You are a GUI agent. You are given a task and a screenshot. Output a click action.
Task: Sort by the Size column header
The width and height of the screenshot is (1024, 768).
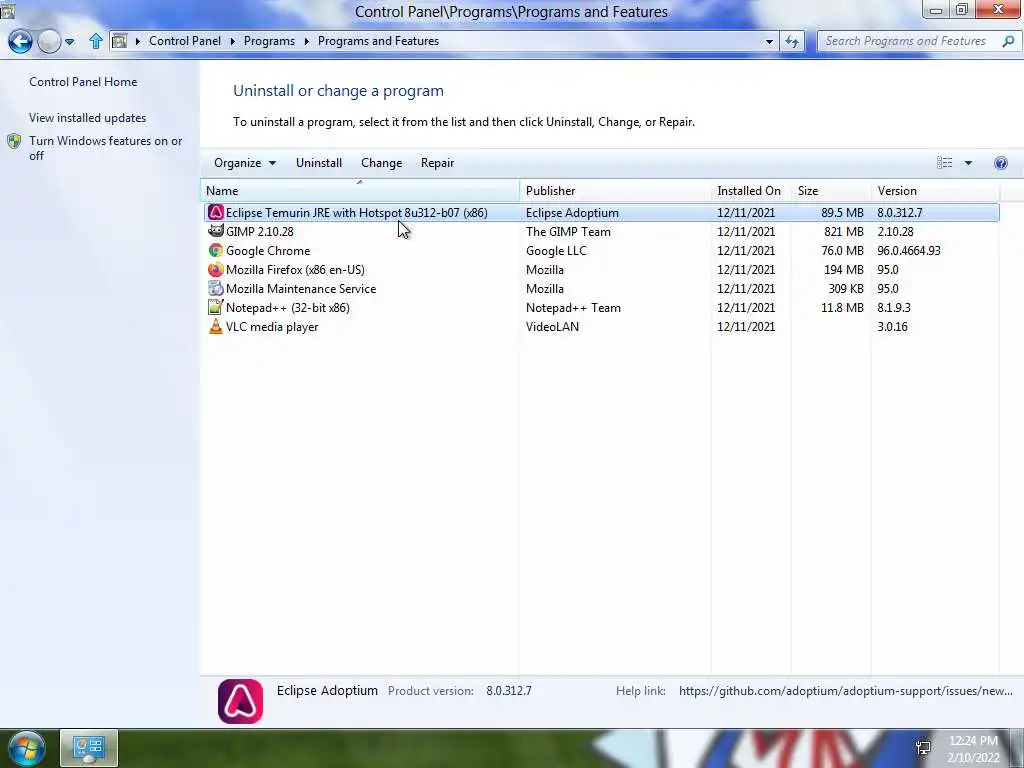pos(830,191)
